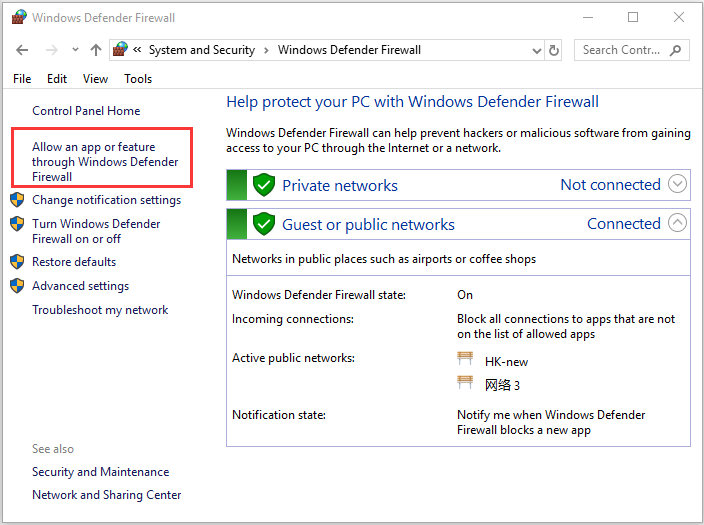704x525 pixels.
Task: Click the 网络 3 network name
Action: 502,385
